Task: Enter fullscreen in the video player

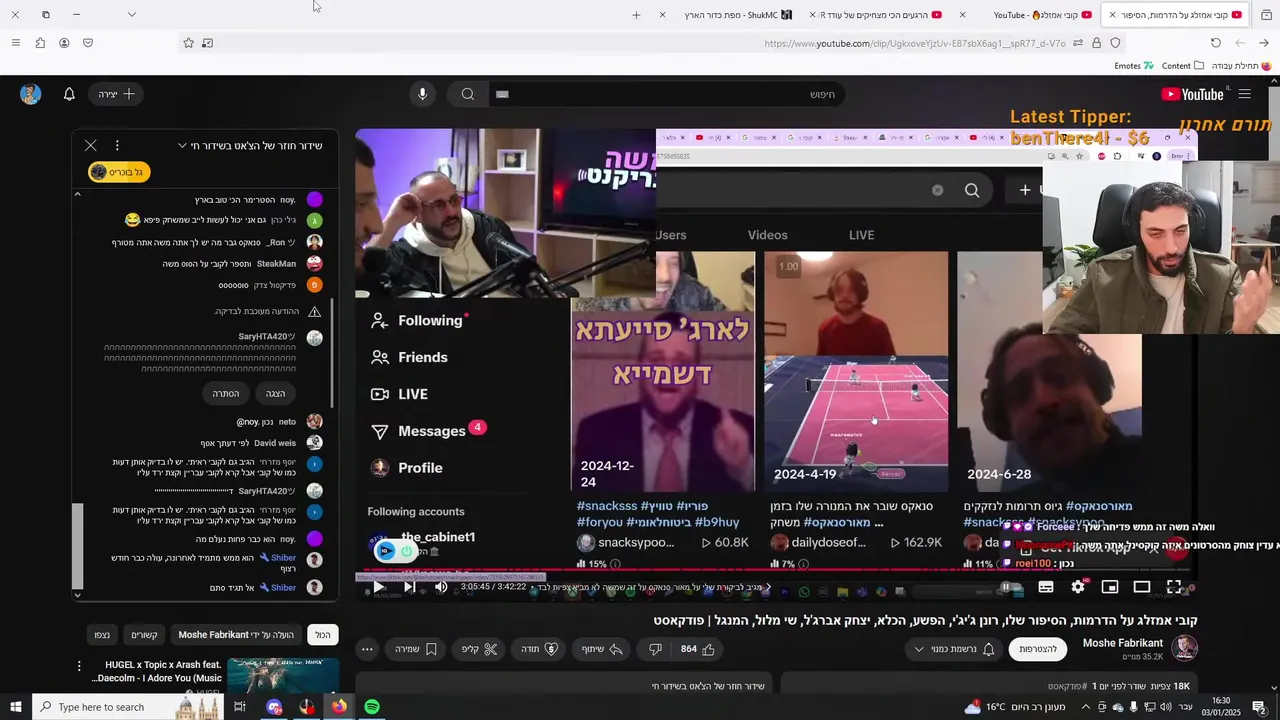Action: [1174, 587]
